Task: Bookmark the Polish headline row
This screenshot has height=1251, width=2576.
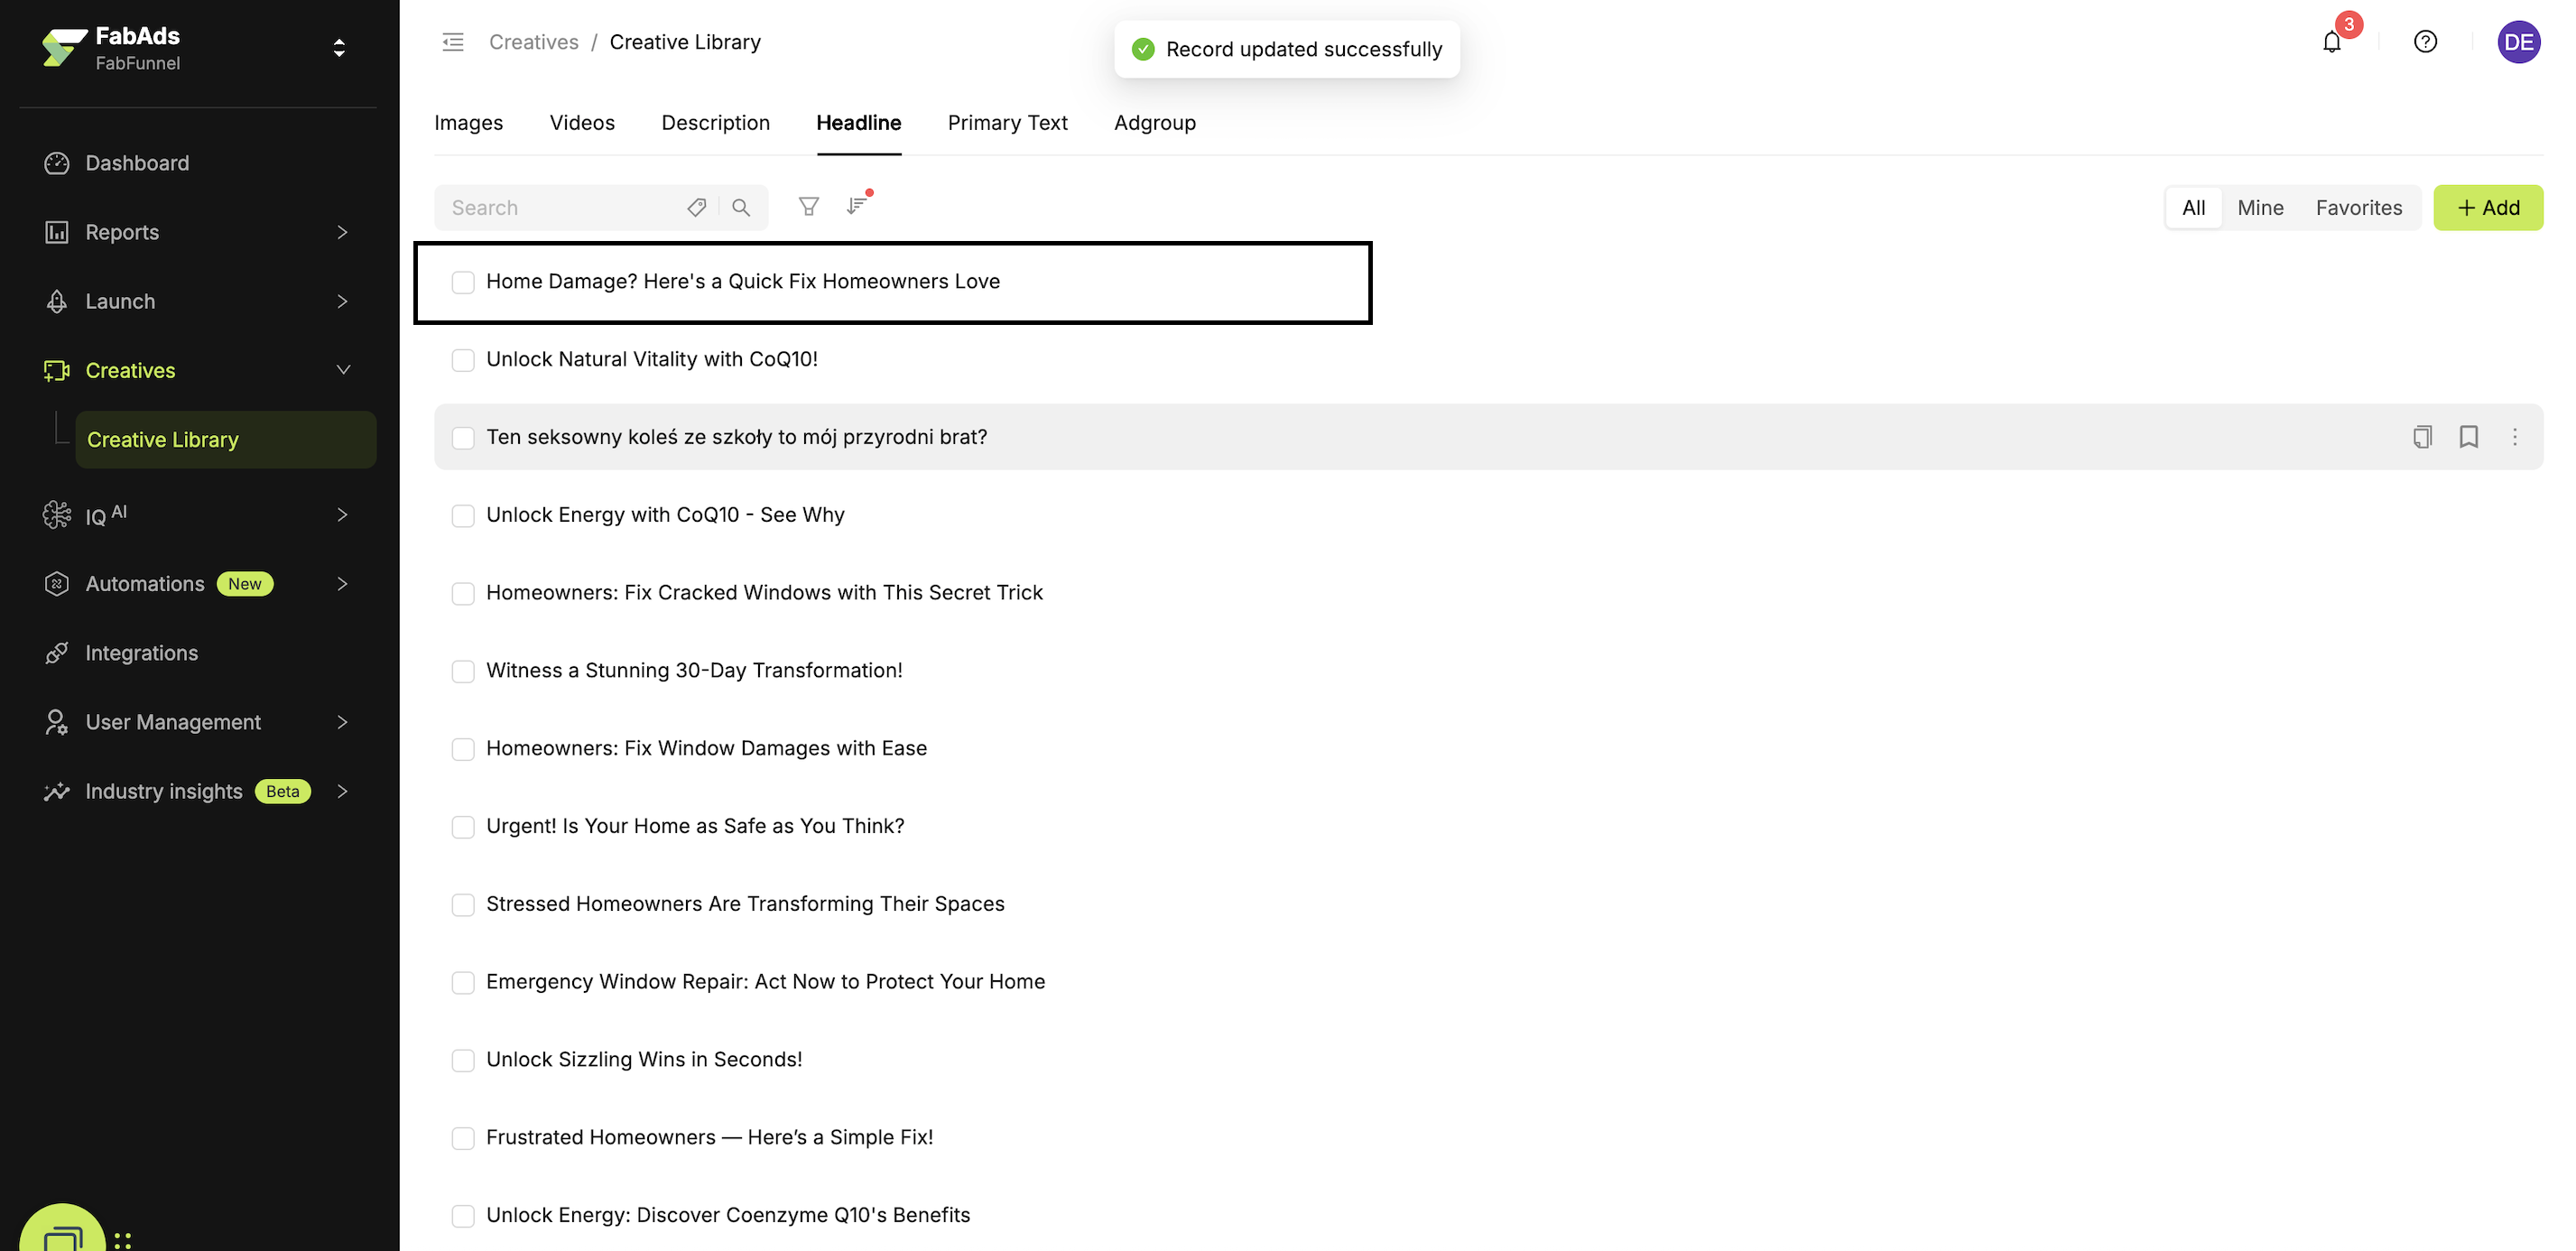Action: point(2468,437)
